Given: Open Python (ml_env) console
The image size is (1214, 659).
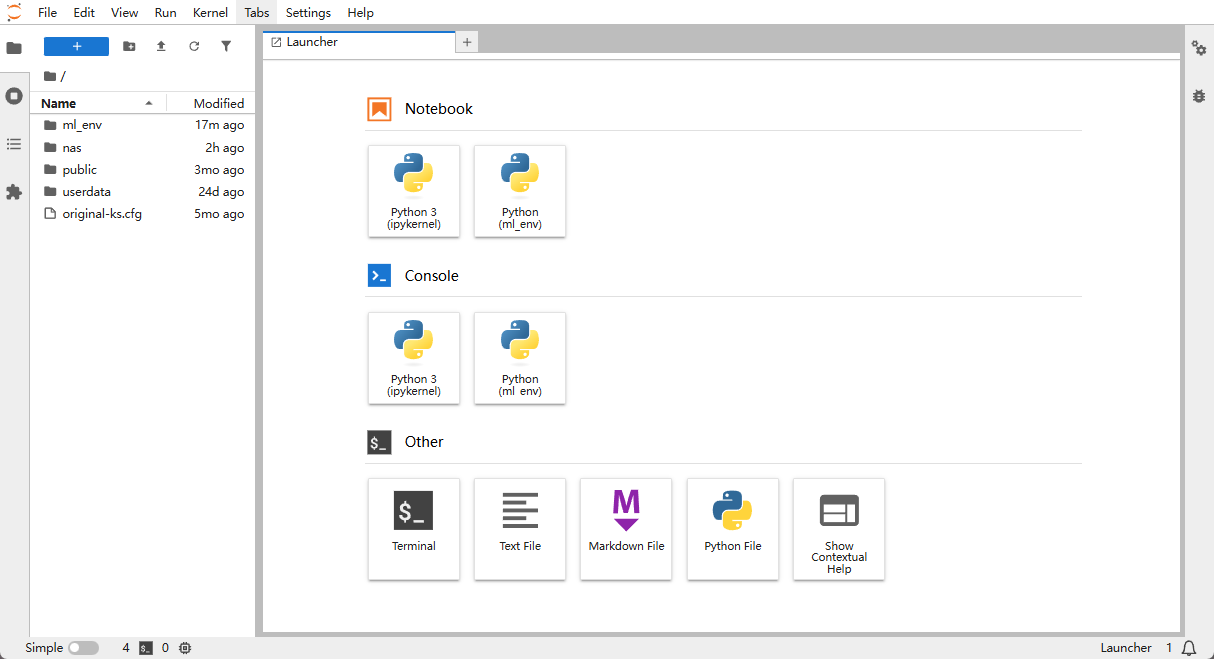Looking at the screenshot, I should [520, 358].
